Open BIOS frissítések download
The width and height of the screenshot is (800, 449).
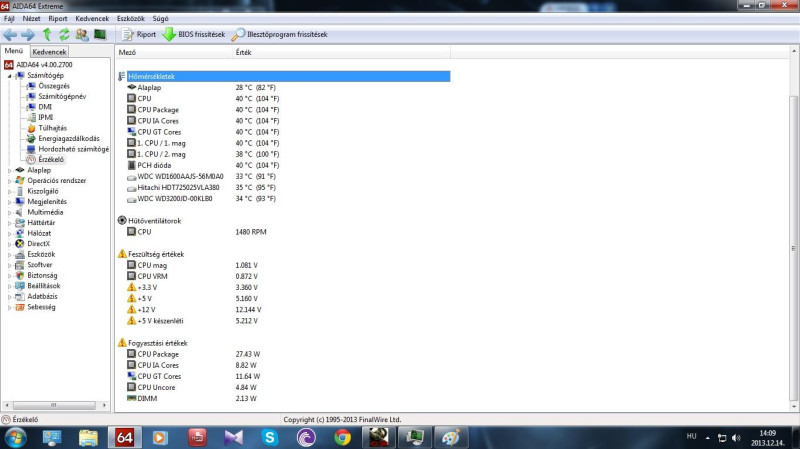[x=194, y=35]
